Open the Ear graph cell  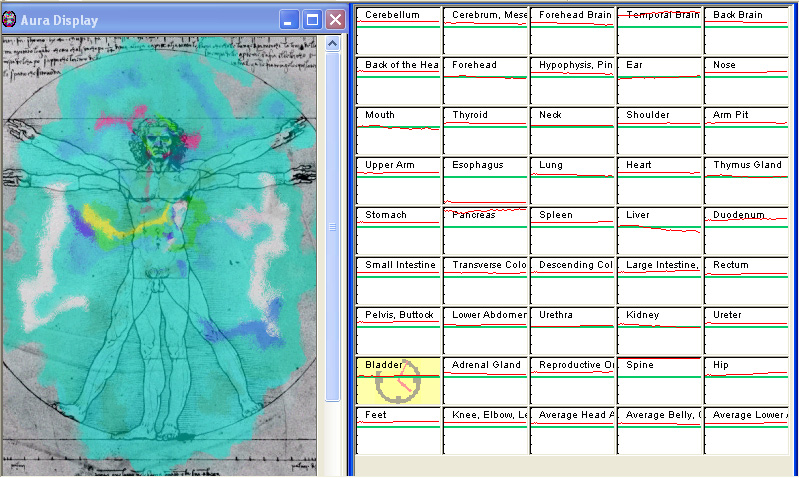[659, 81]
